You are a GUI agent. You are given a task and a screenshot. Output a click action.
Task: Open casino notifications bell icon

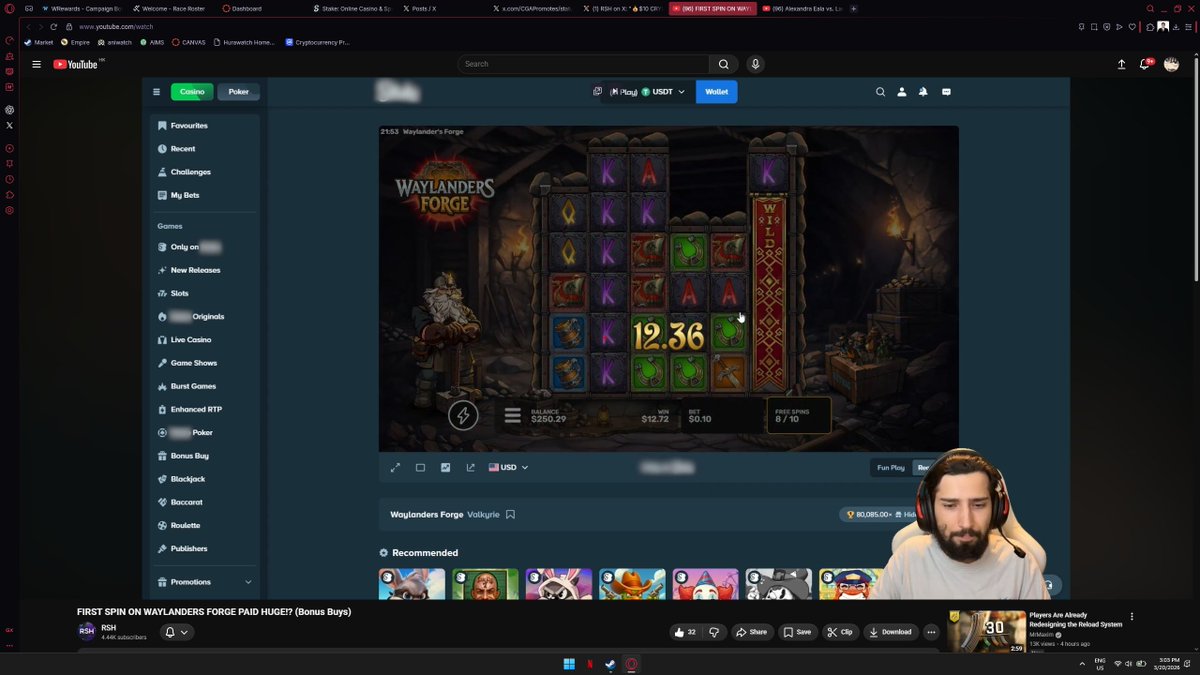point(923,92)
